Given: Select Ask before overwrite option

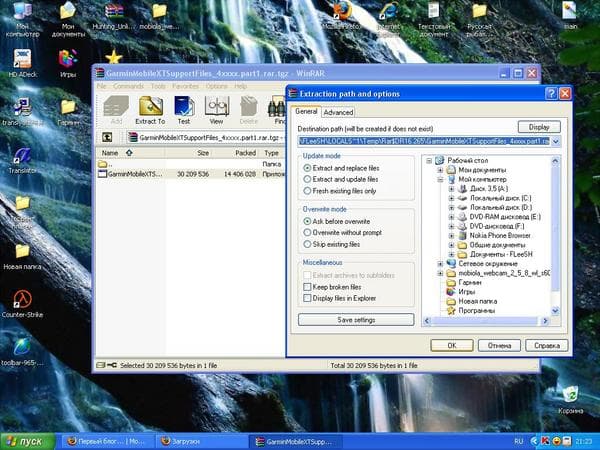Looking at the screenshot, I should coord(307,221).
